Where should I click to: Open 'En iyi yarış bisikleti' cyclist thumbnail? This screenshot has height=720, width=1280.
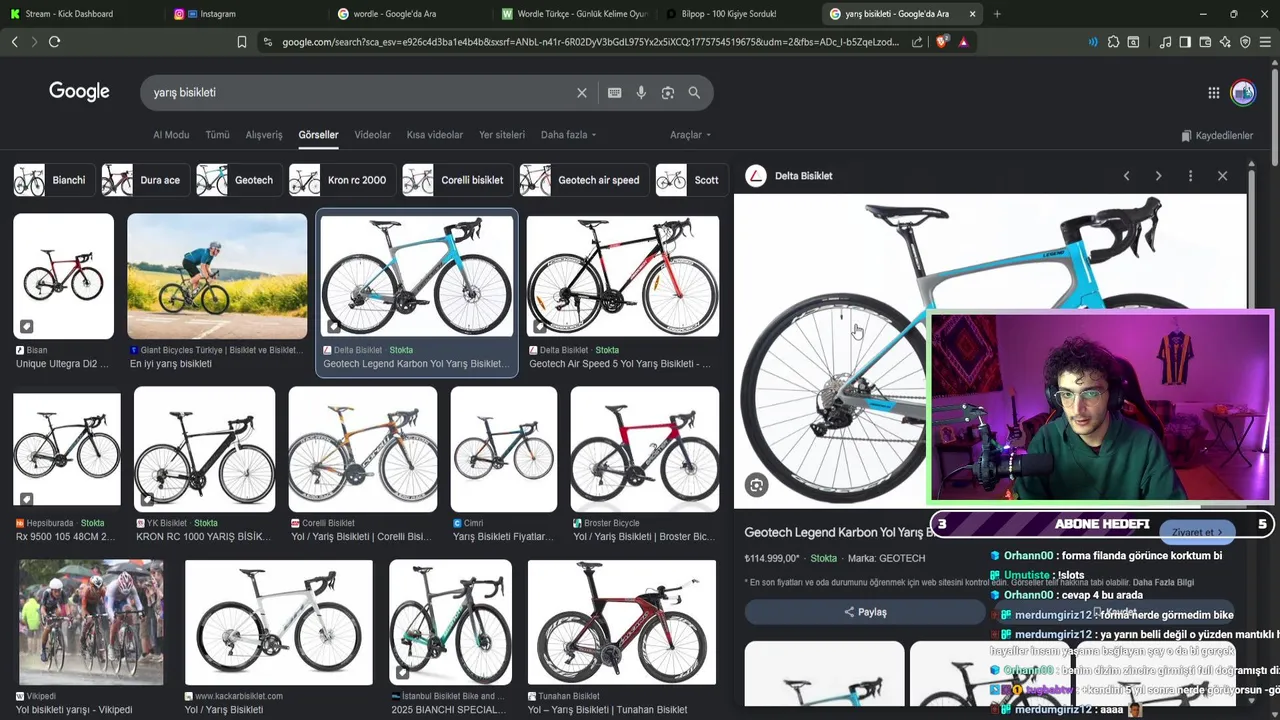pyautogui.click(x=217, y=276)
